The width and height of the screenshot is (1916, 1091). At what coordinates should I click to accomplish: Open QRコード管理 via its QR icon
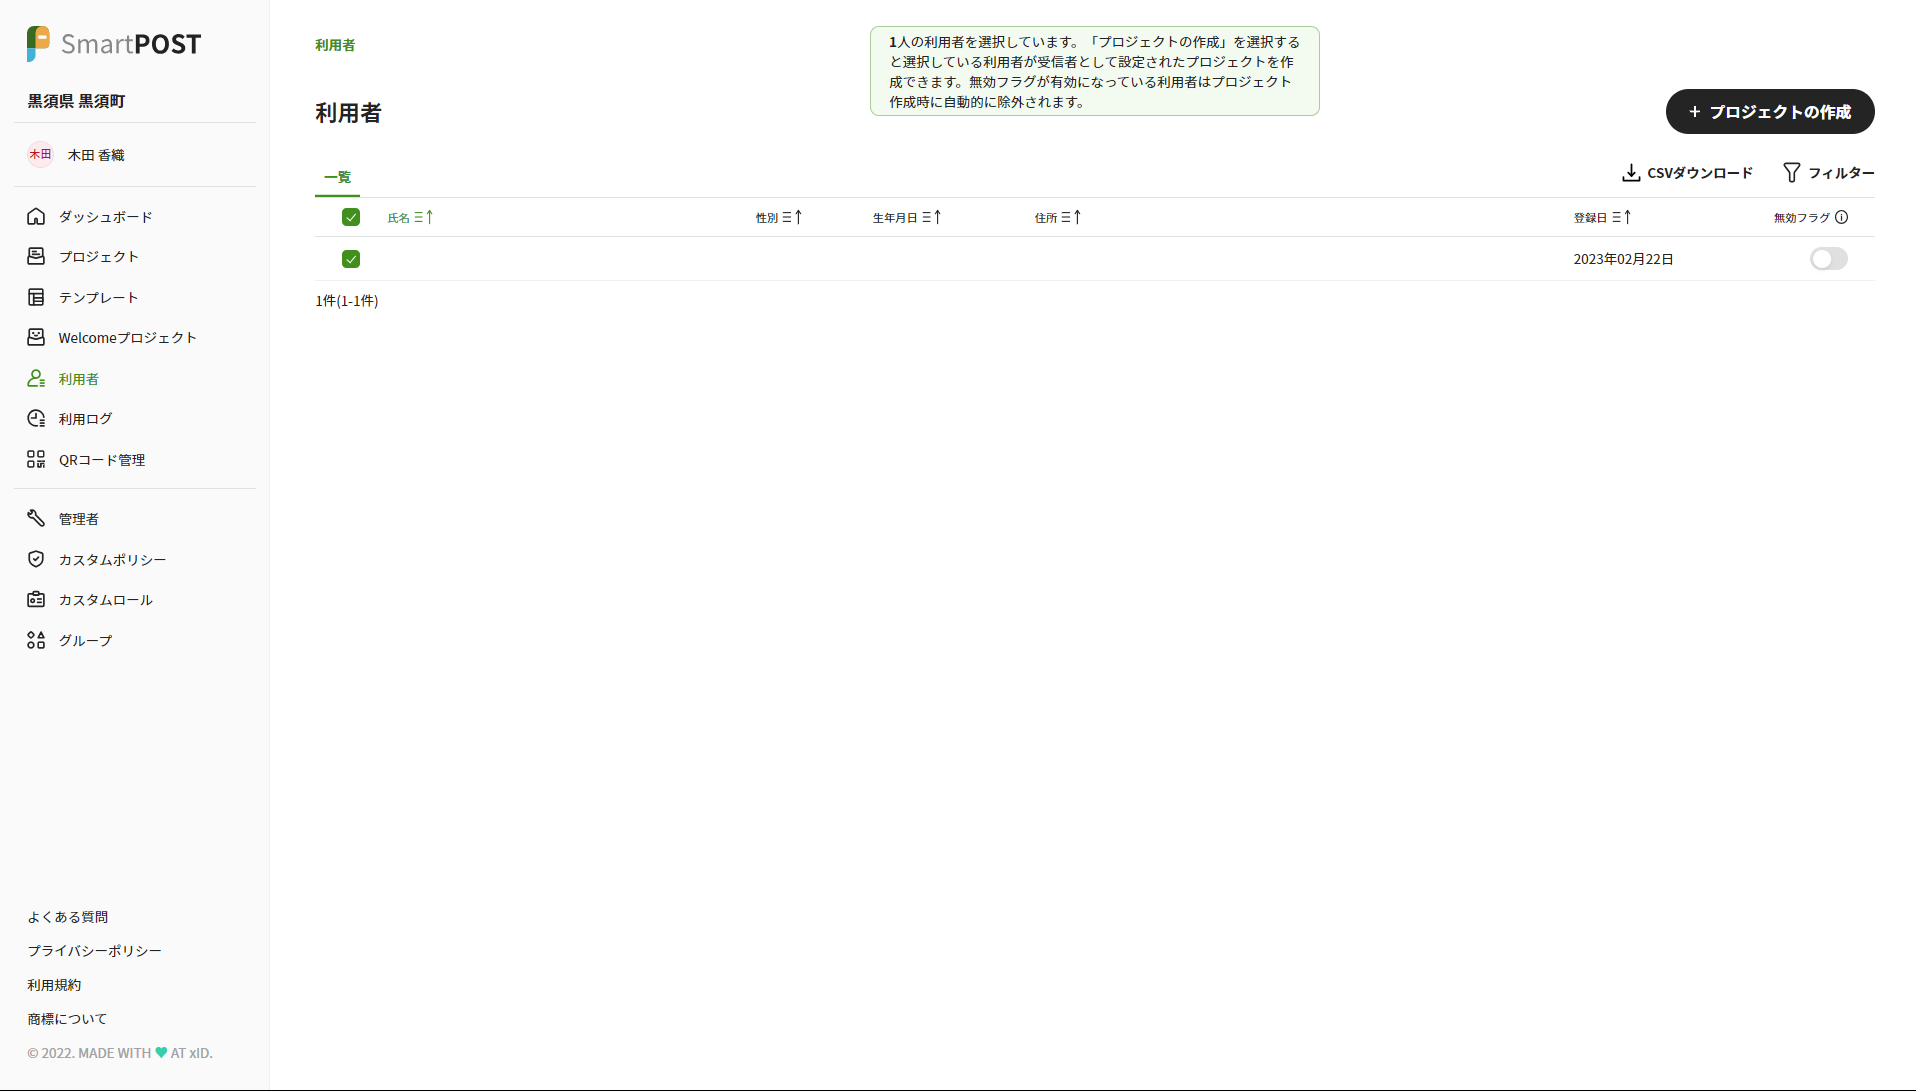click(36, 459)
